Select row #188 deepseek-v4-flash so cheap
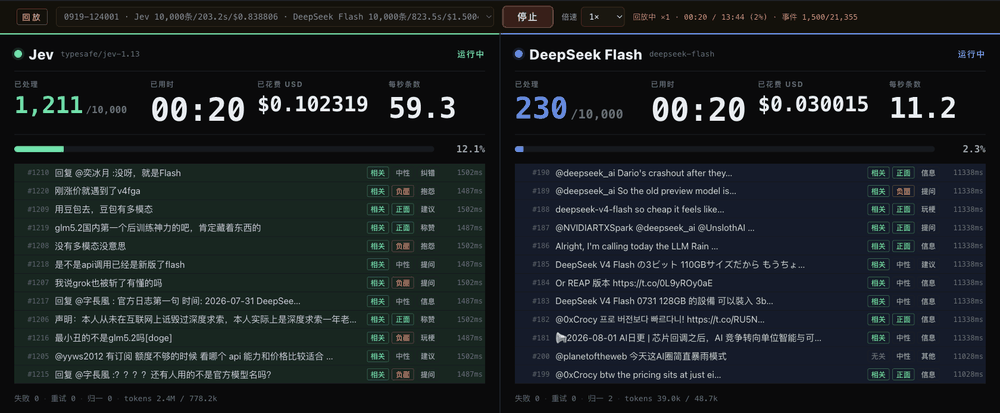This screenshot has height=413, width=1000. 750,210
